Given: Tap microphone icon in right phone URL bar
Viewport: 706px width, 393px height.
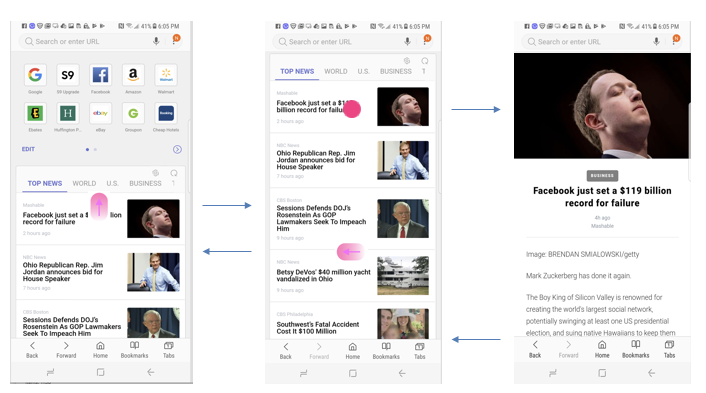Looking at the screenshot, I should [x=656, y=41].
